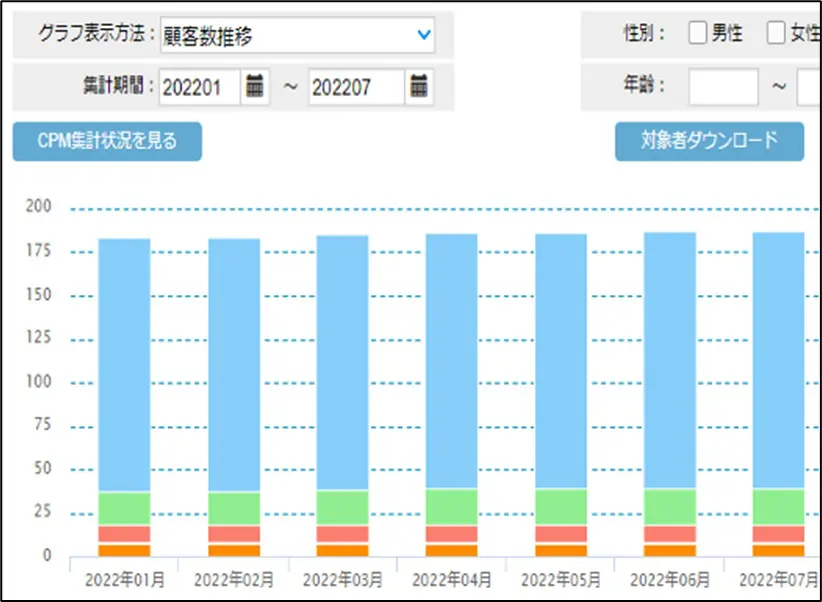
Task: Click the orange segment of 2022年06月 bar
Action: click(x=669, y=550)
